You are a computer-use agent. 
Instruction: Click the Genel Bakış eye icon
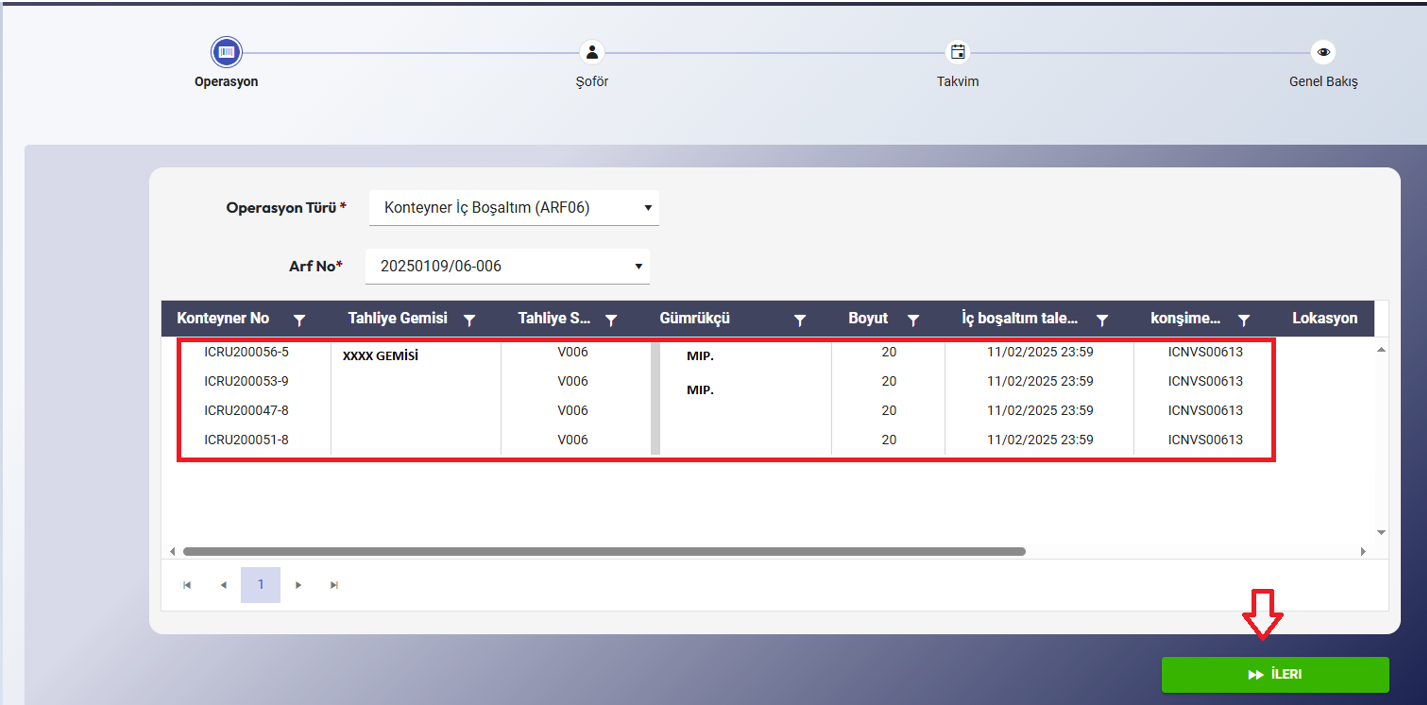tap(1323, 52)
